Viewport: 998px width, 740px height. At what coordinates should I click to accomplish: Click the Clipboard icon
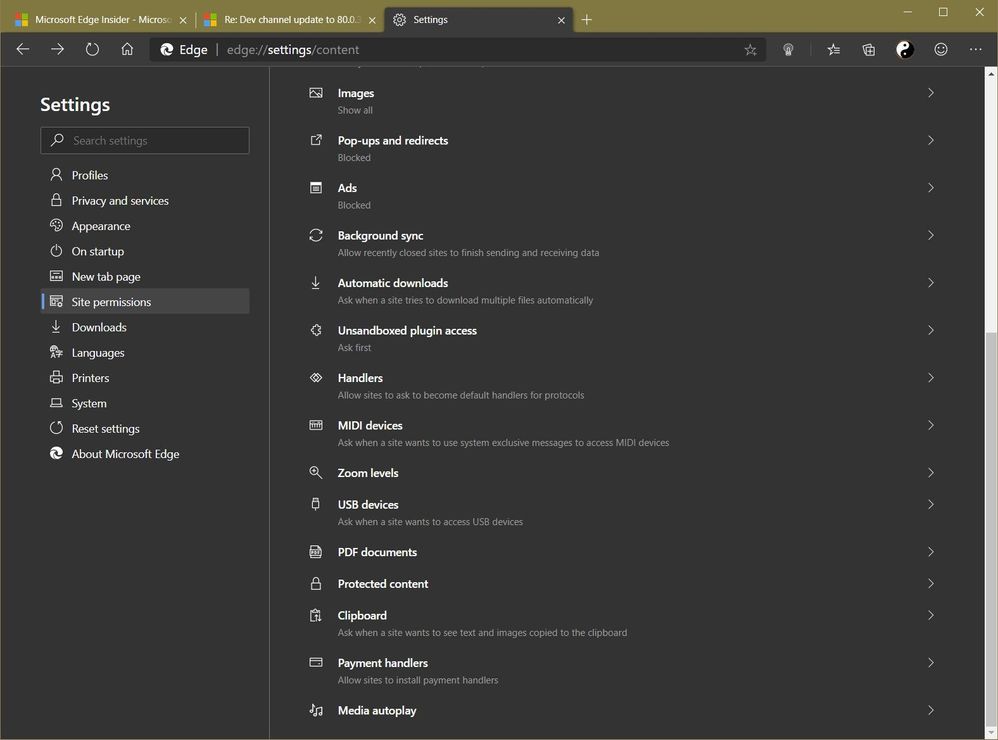[316, 615]
